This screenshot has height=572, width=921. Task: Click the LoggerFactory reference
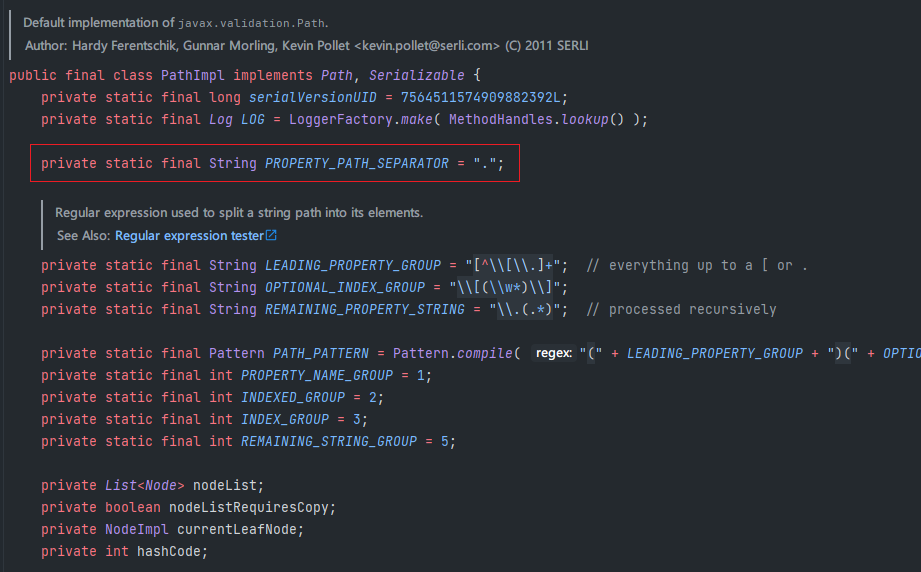pyautogui.click(x=340, y=119)
